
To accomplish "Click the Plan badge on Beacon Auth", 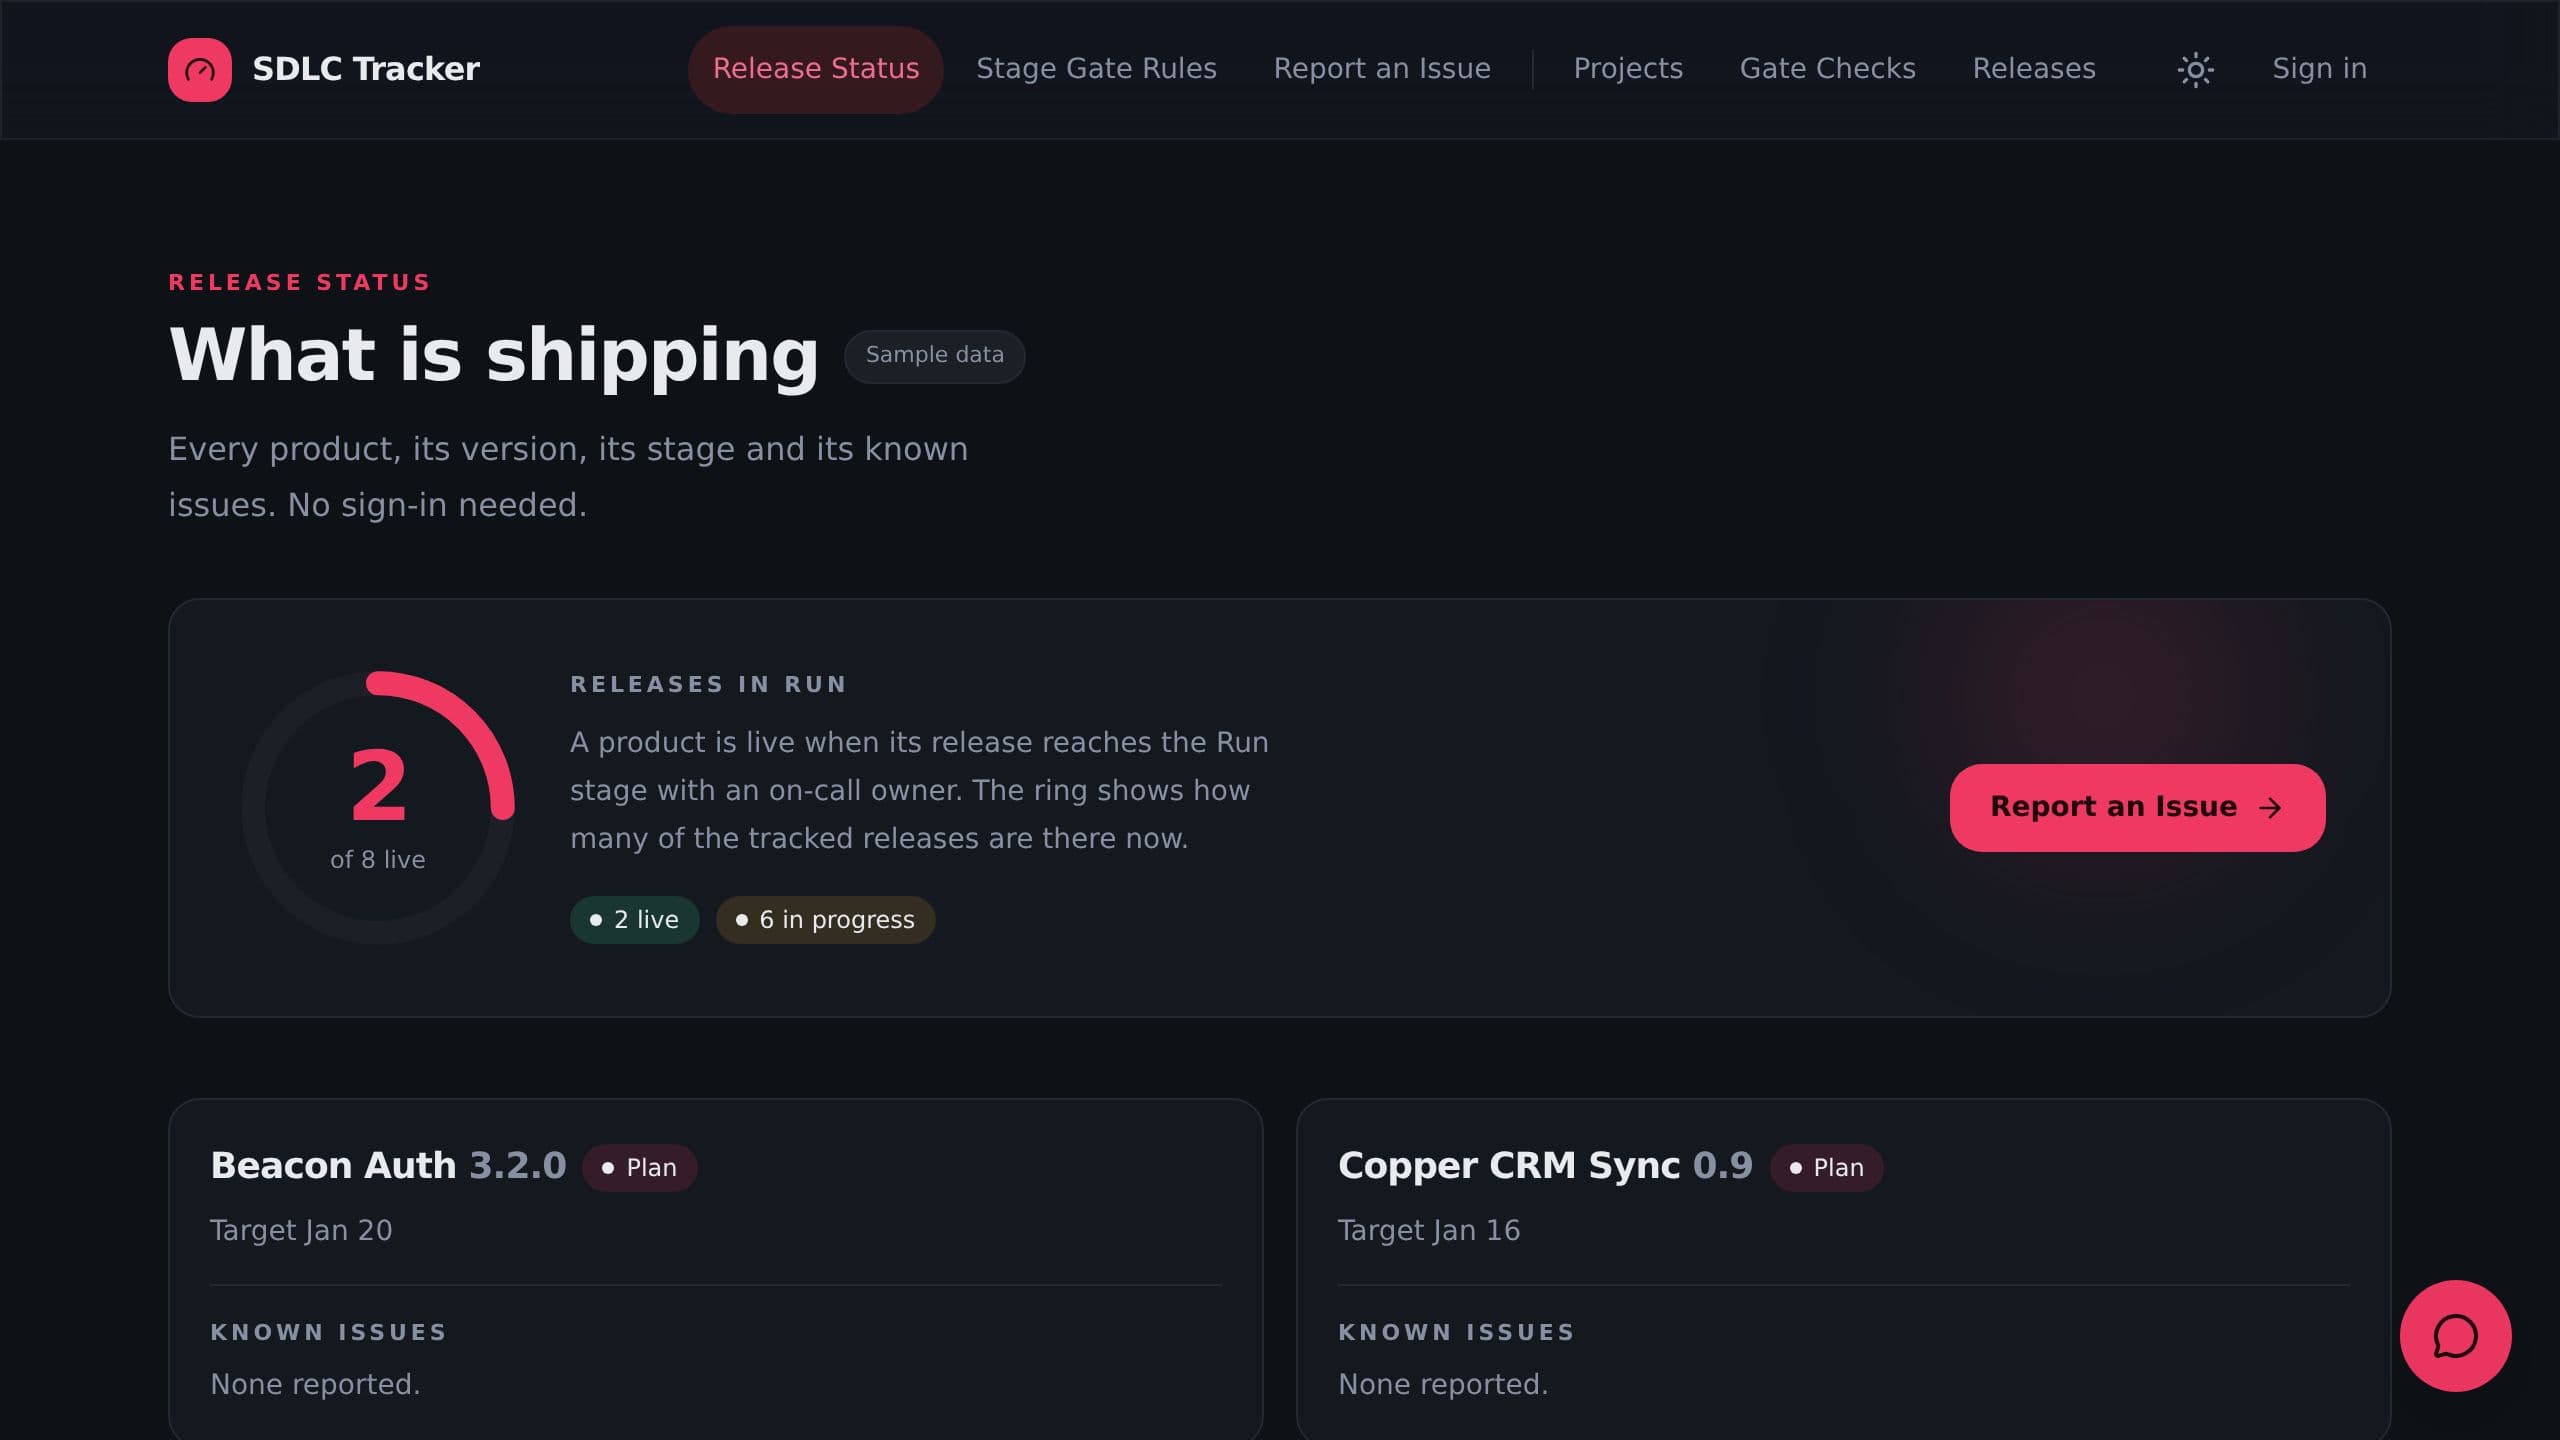I will click(639, 1168).
